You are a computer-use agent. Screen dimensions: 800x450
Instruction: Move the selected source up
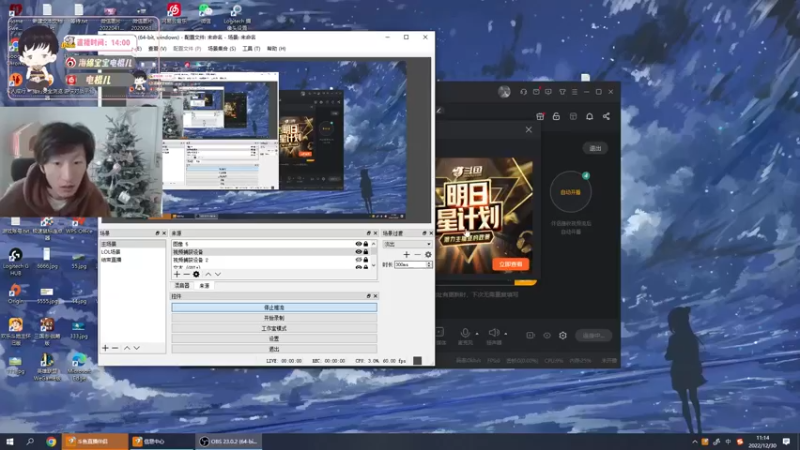[208, 274]
